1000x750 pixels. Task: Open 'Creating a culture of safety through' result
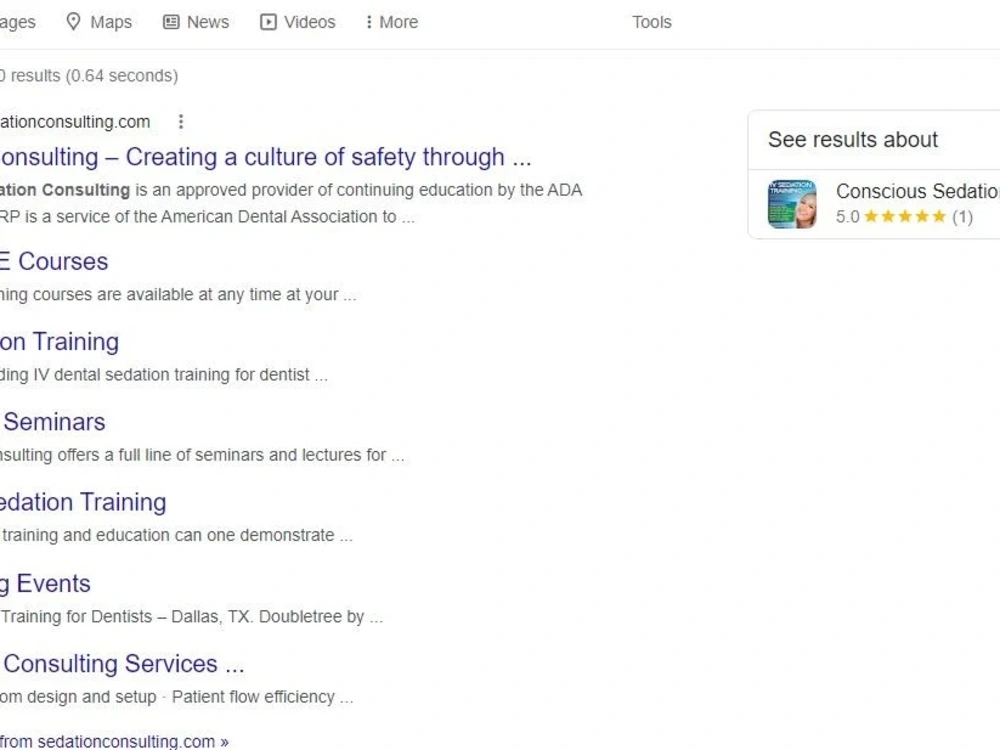click(265, 157)
